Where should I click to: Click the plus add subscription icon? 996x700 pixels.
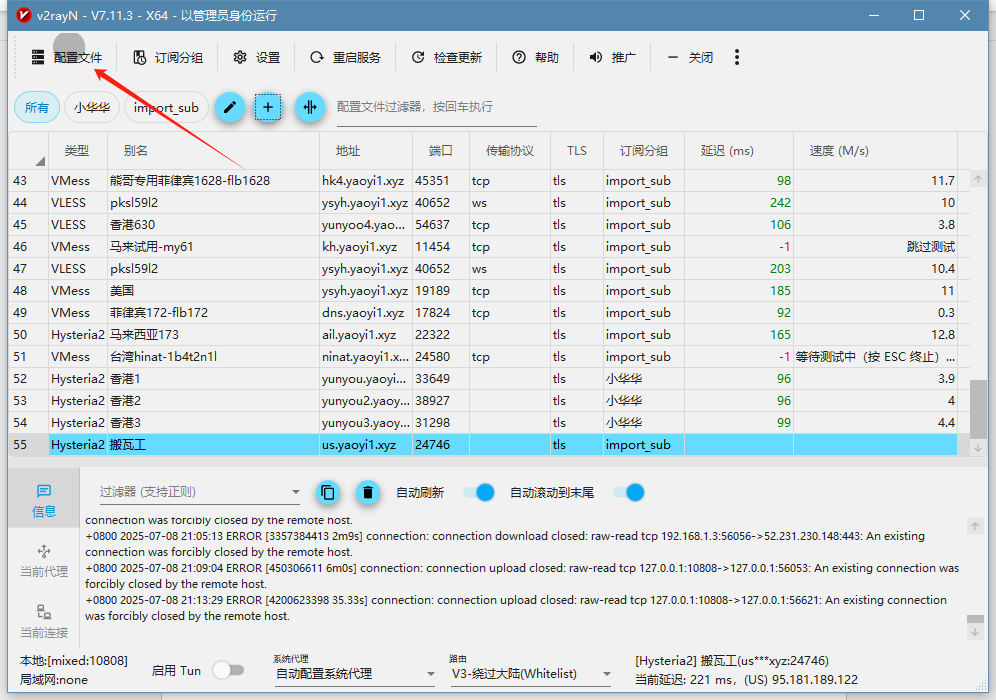tap(268, 107)
